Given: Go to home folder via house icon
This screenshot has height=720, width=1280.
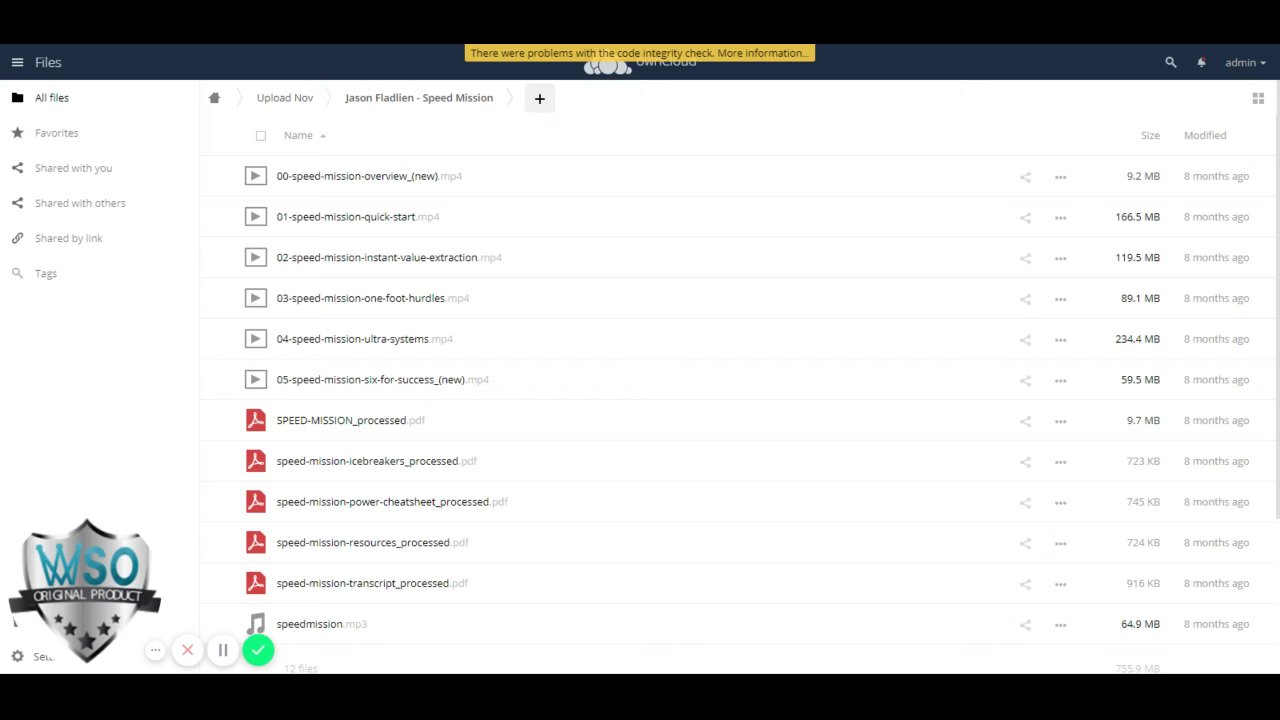Looking at the screenshot, I should [214, 98].
